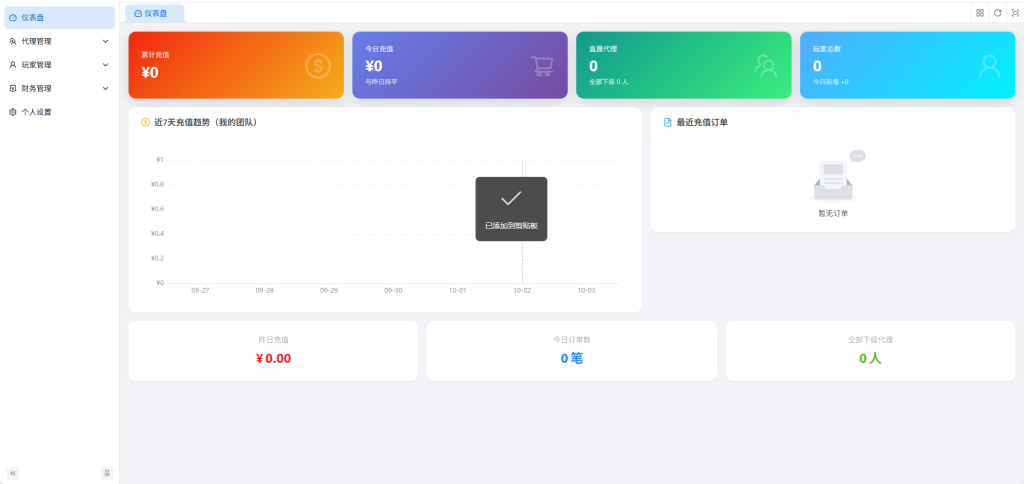
Task: Click the 10-01 label on chart axis
Action: click(458, 291)
